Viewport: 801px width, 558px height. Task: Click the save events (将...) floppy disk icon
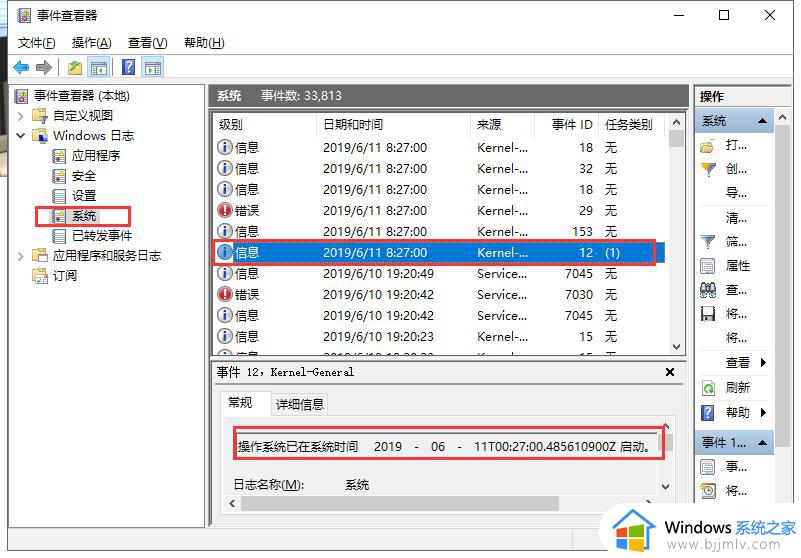click(x=708, y=314)
